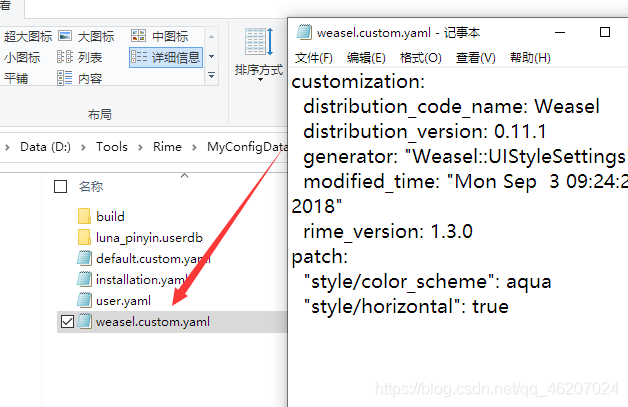Click the modified_time line in Notepad
628x407 pixels.
pos(465,181)
